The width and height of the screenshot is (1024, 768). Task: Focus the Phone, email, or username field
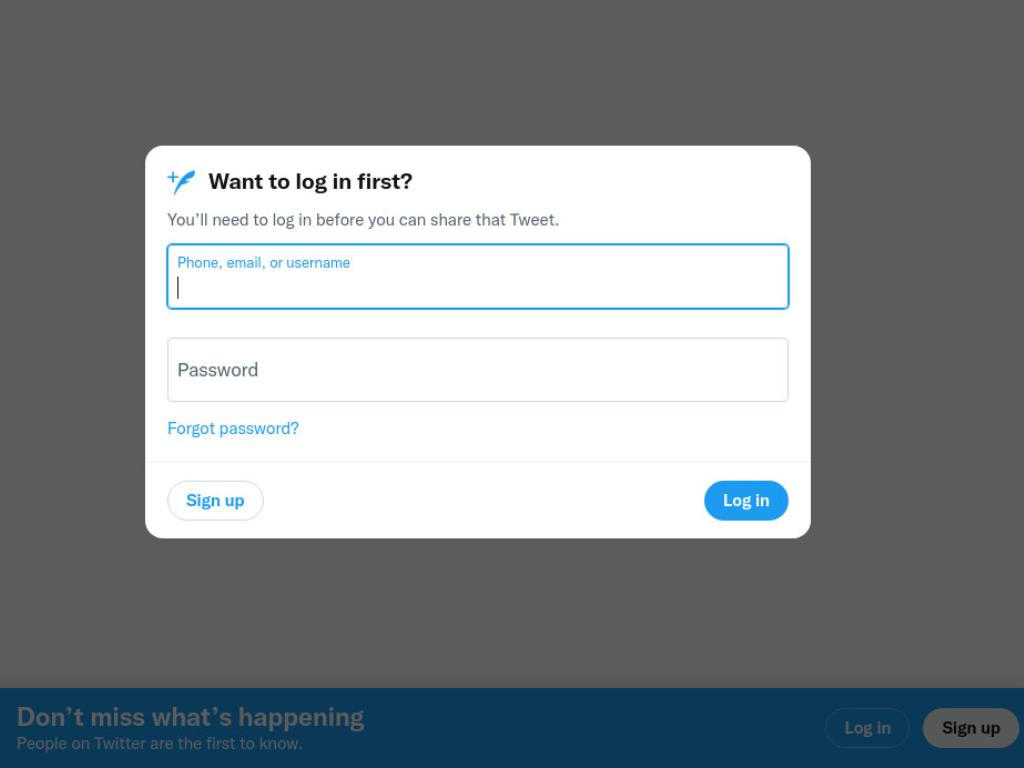click(478, 276)
